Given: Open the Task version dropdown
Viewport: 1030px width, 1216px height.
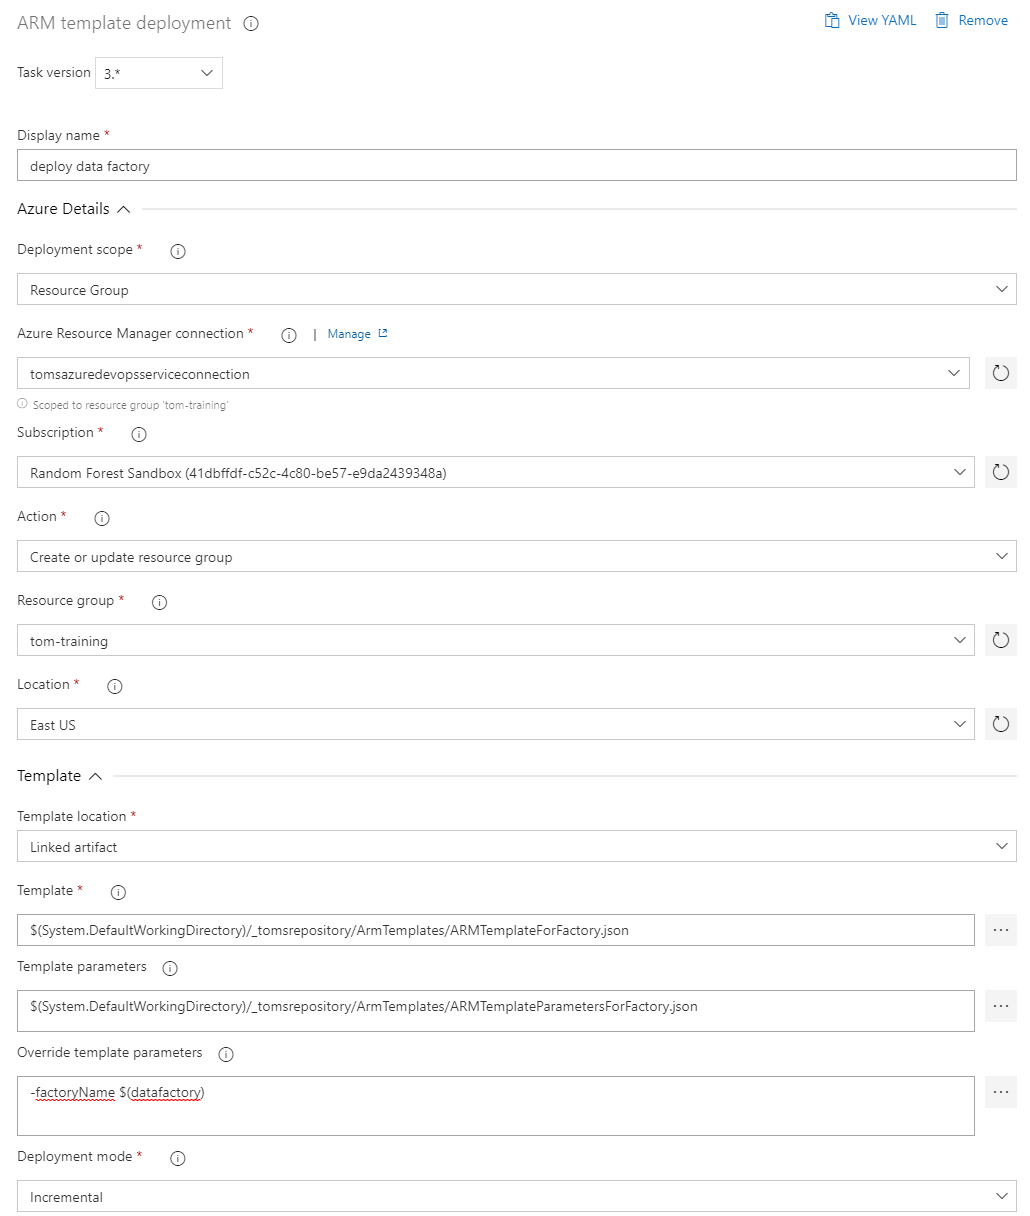Looking at the screenshot, I should point(159,73).
